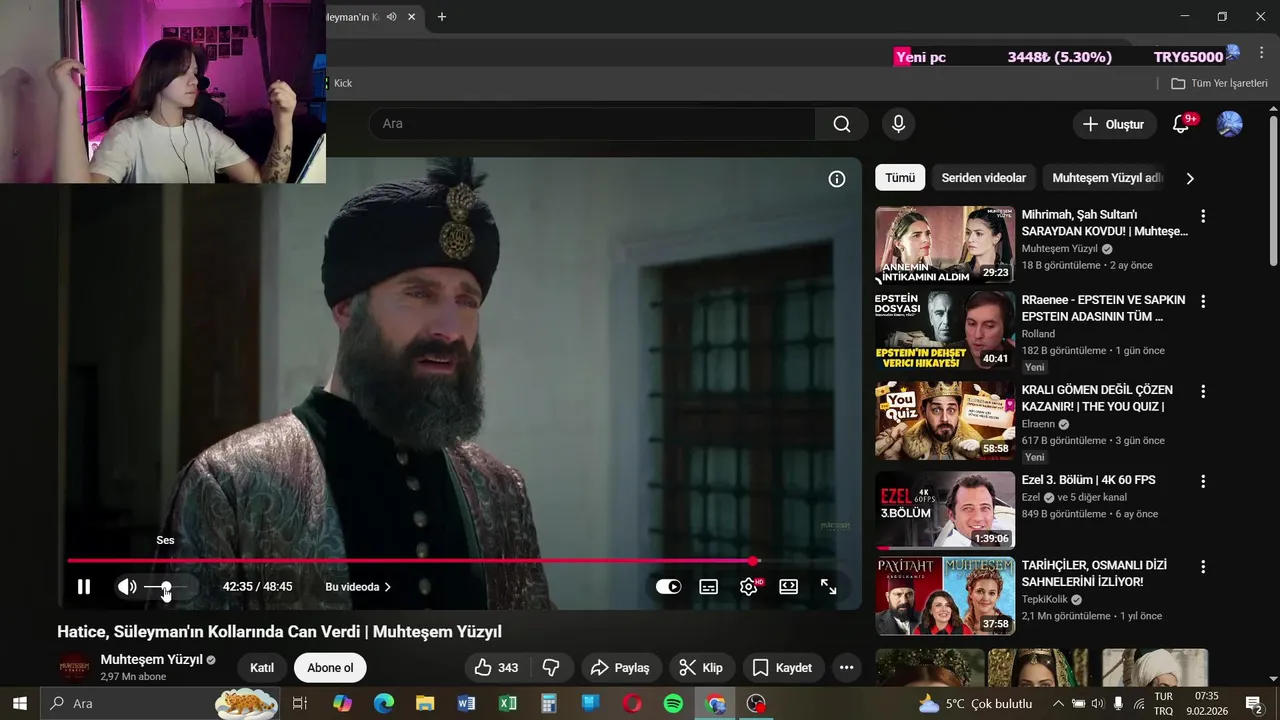Click the YouTube search magnifier button

coord(842,124)
